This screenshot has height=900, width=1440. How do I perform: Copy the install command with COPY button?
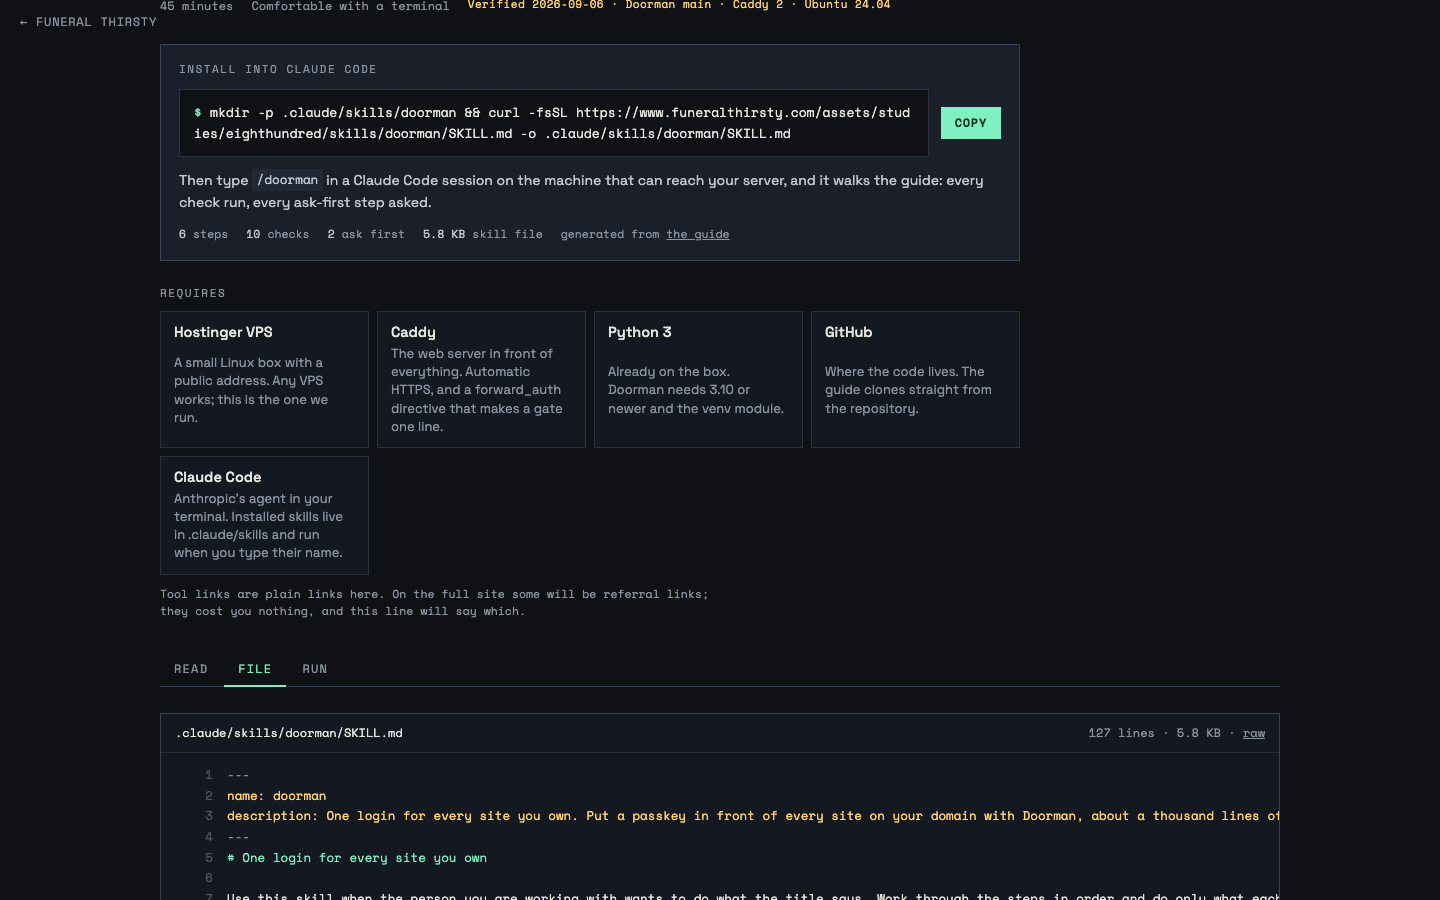[970, 123]
